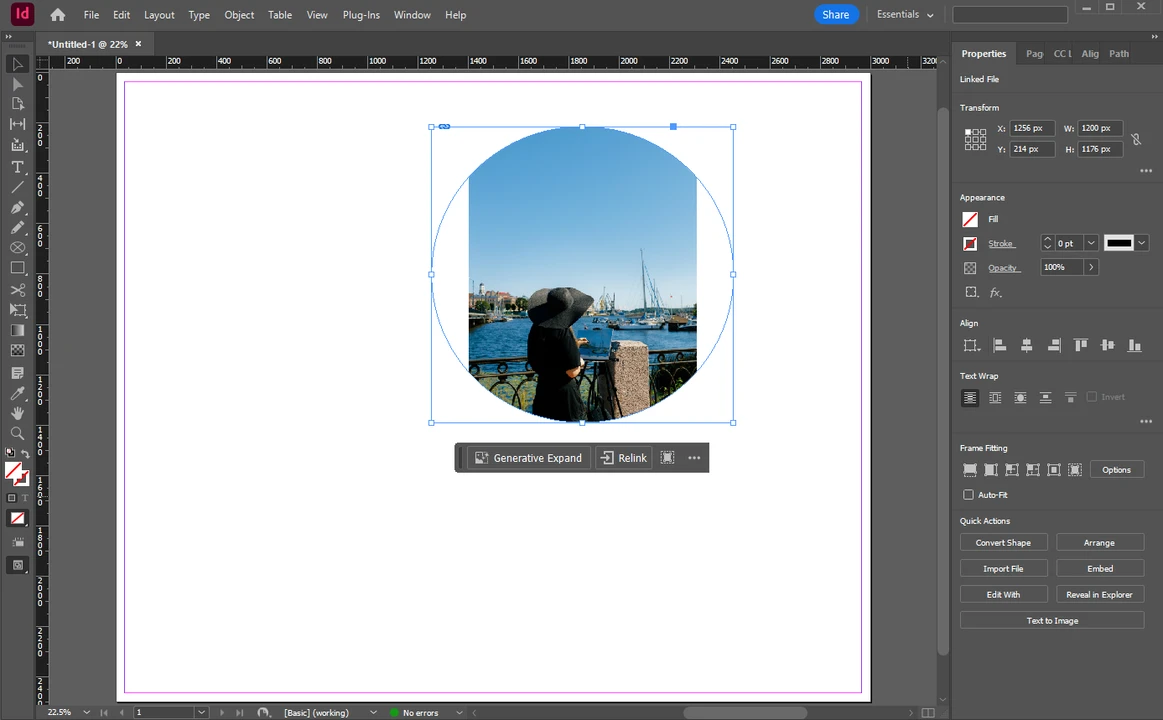Select Jump to next column wrap
The width and height of the screenshot is (1163, 720).
pyautogui.click(x=1070, y=398)
